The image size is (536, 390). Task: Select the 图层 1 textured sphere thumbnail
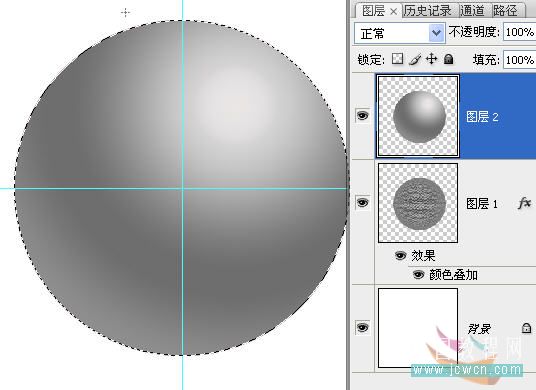point(418,203)
